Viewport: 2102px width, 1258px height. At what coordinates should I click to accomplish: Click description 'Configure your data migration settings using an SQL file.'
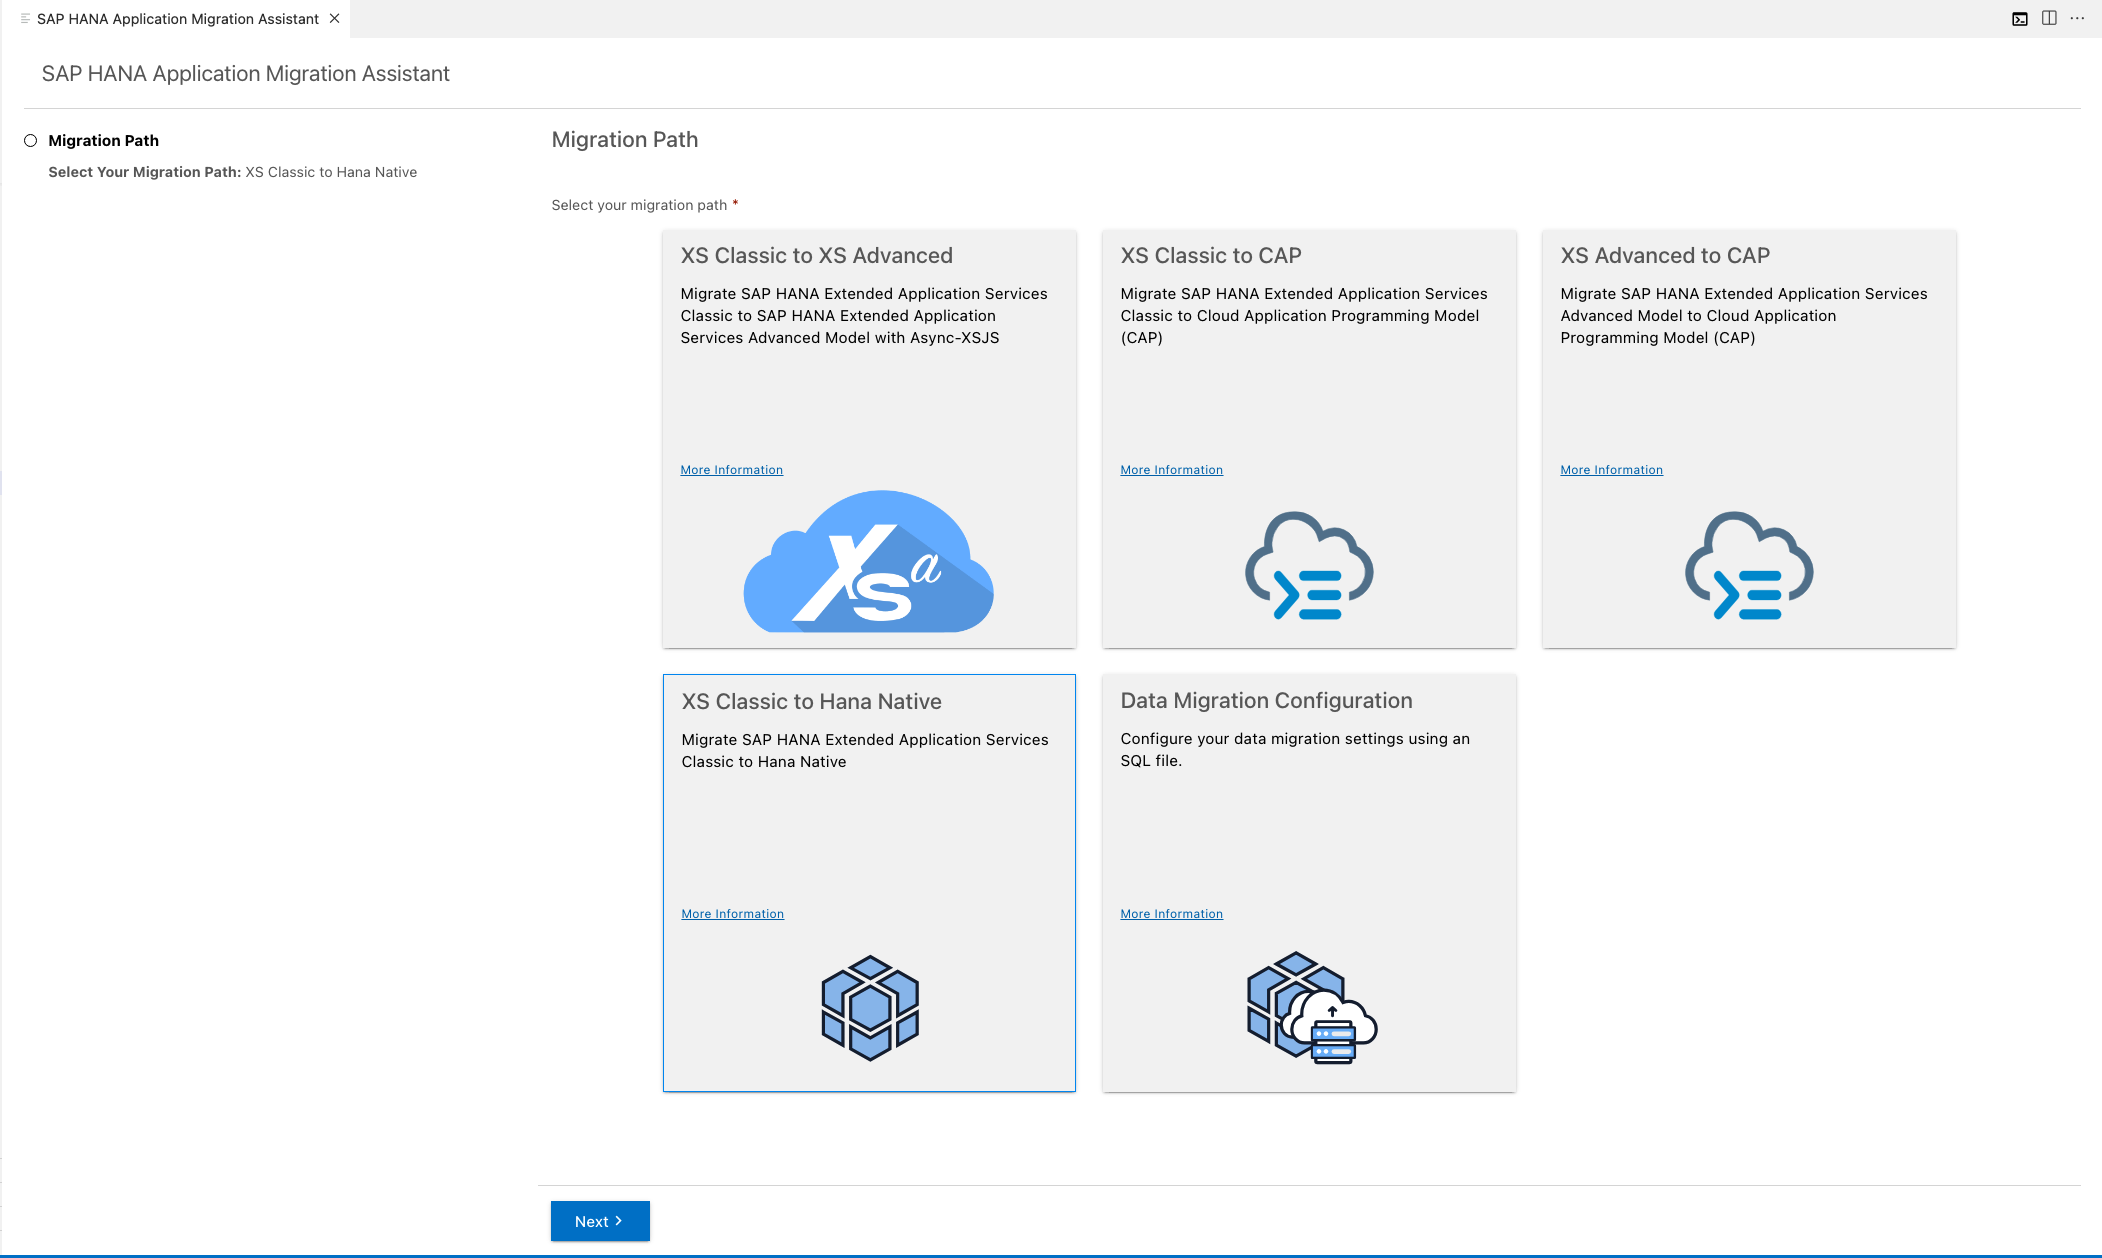coord(1295,750)
